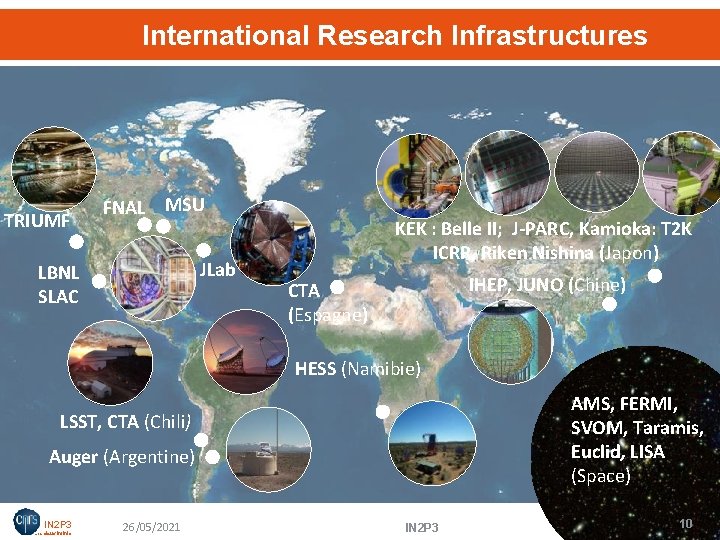Open the desert telescope photo below HESS (Namibie)
Image resolution: width=720 pixels, height=540 pixels.
[432, 443]
